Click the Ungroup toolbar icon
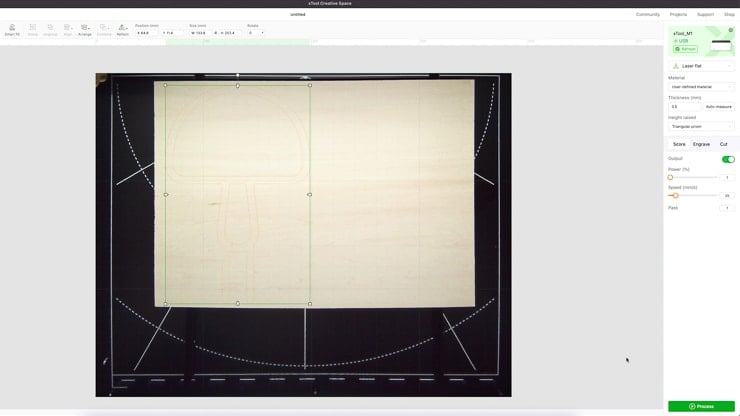 pyautogui.click(x=50, y=29)
